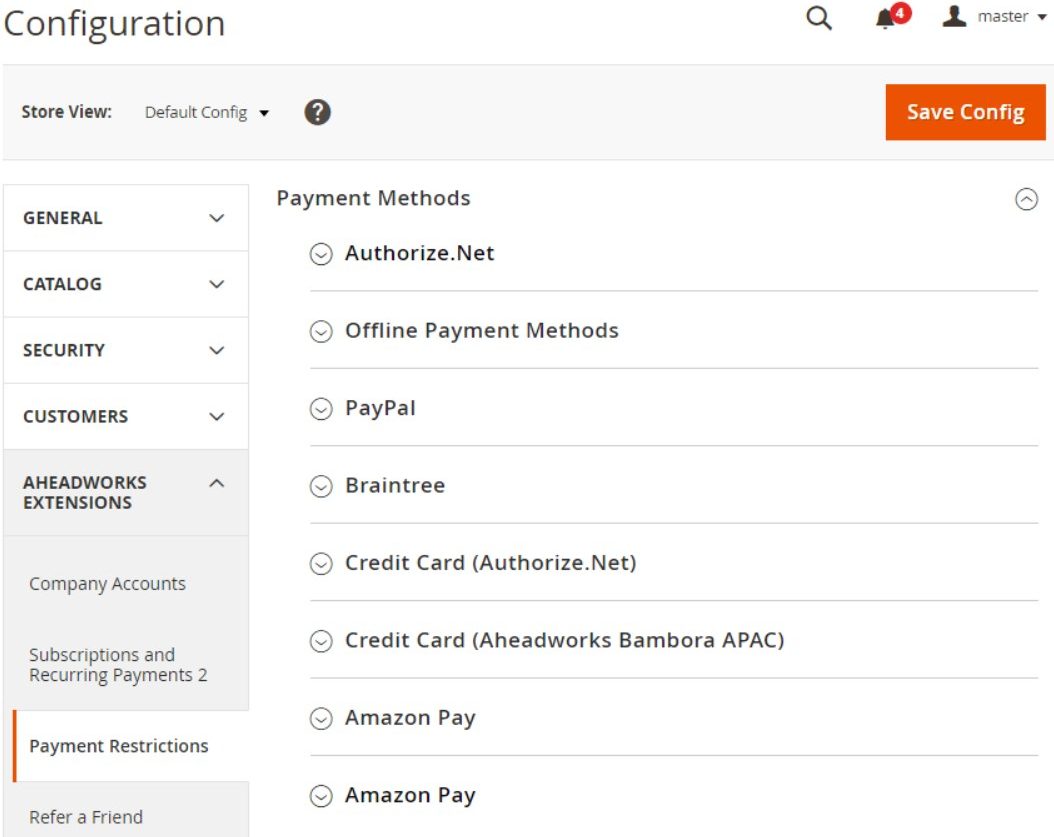Image resolution: width=1054 pixels, height=837 pixels.
Task: Open the master user account menu
Action: point(994,16)
